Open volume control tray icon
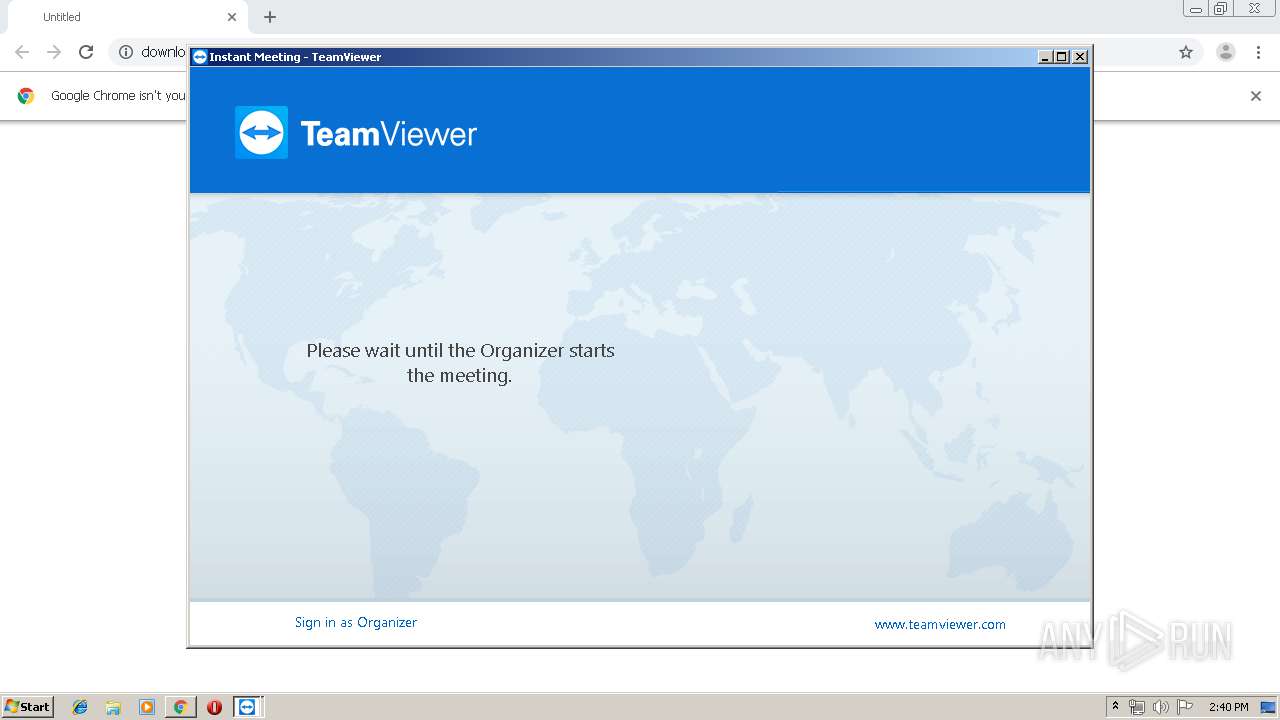 [x=1160, y=707]
